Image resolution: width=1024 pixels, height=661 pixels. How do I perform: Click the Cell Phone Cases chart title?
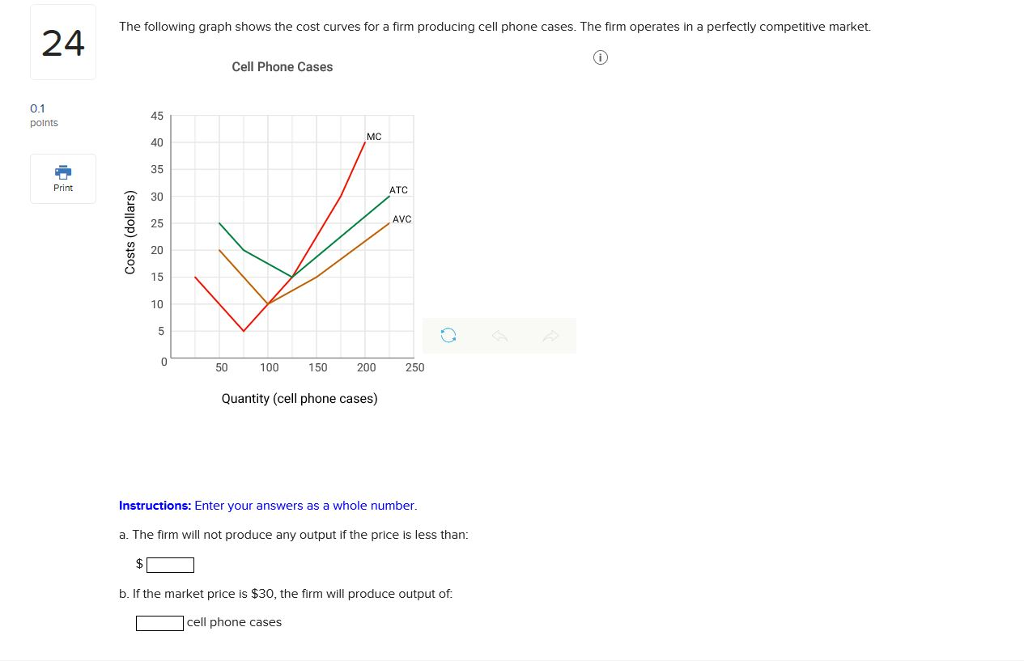[x=282, y=66]
